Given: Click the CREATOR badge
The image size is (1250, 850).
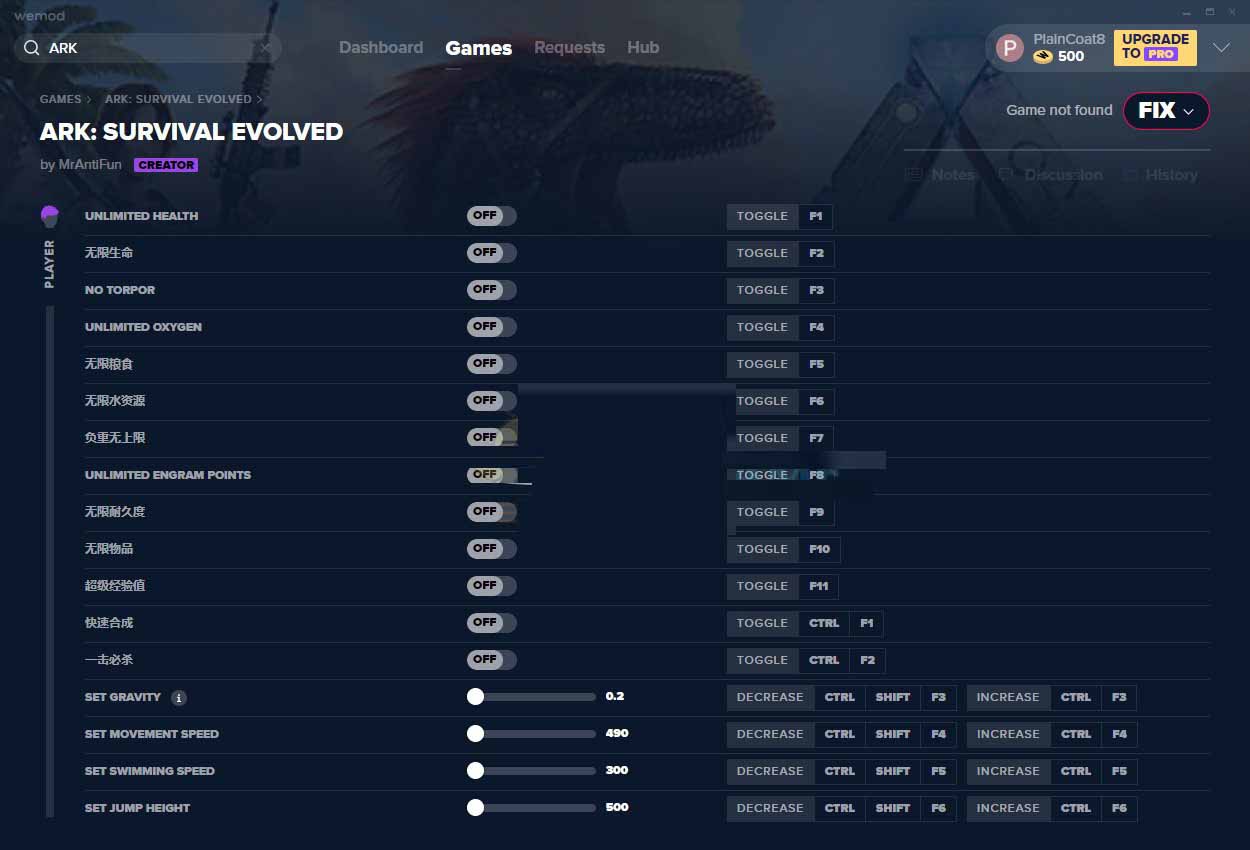Looking at the screenshot, I should click(x=166, y=165).
